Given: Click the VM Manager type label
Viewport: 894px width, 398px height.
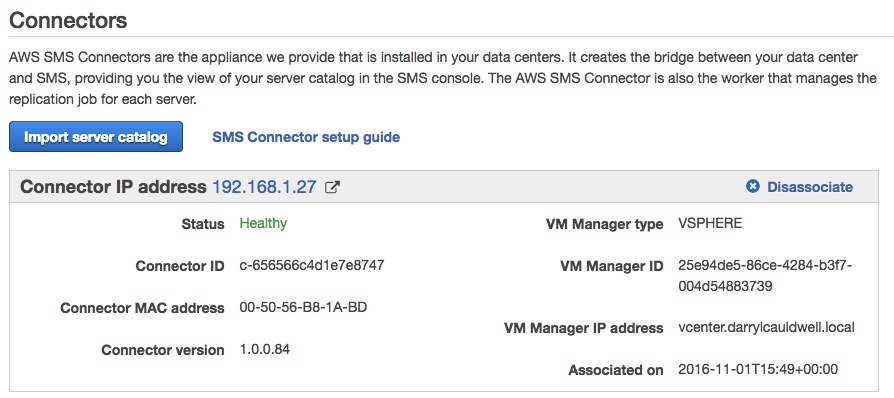Looking at the screenshot, I should click(604, 225).
